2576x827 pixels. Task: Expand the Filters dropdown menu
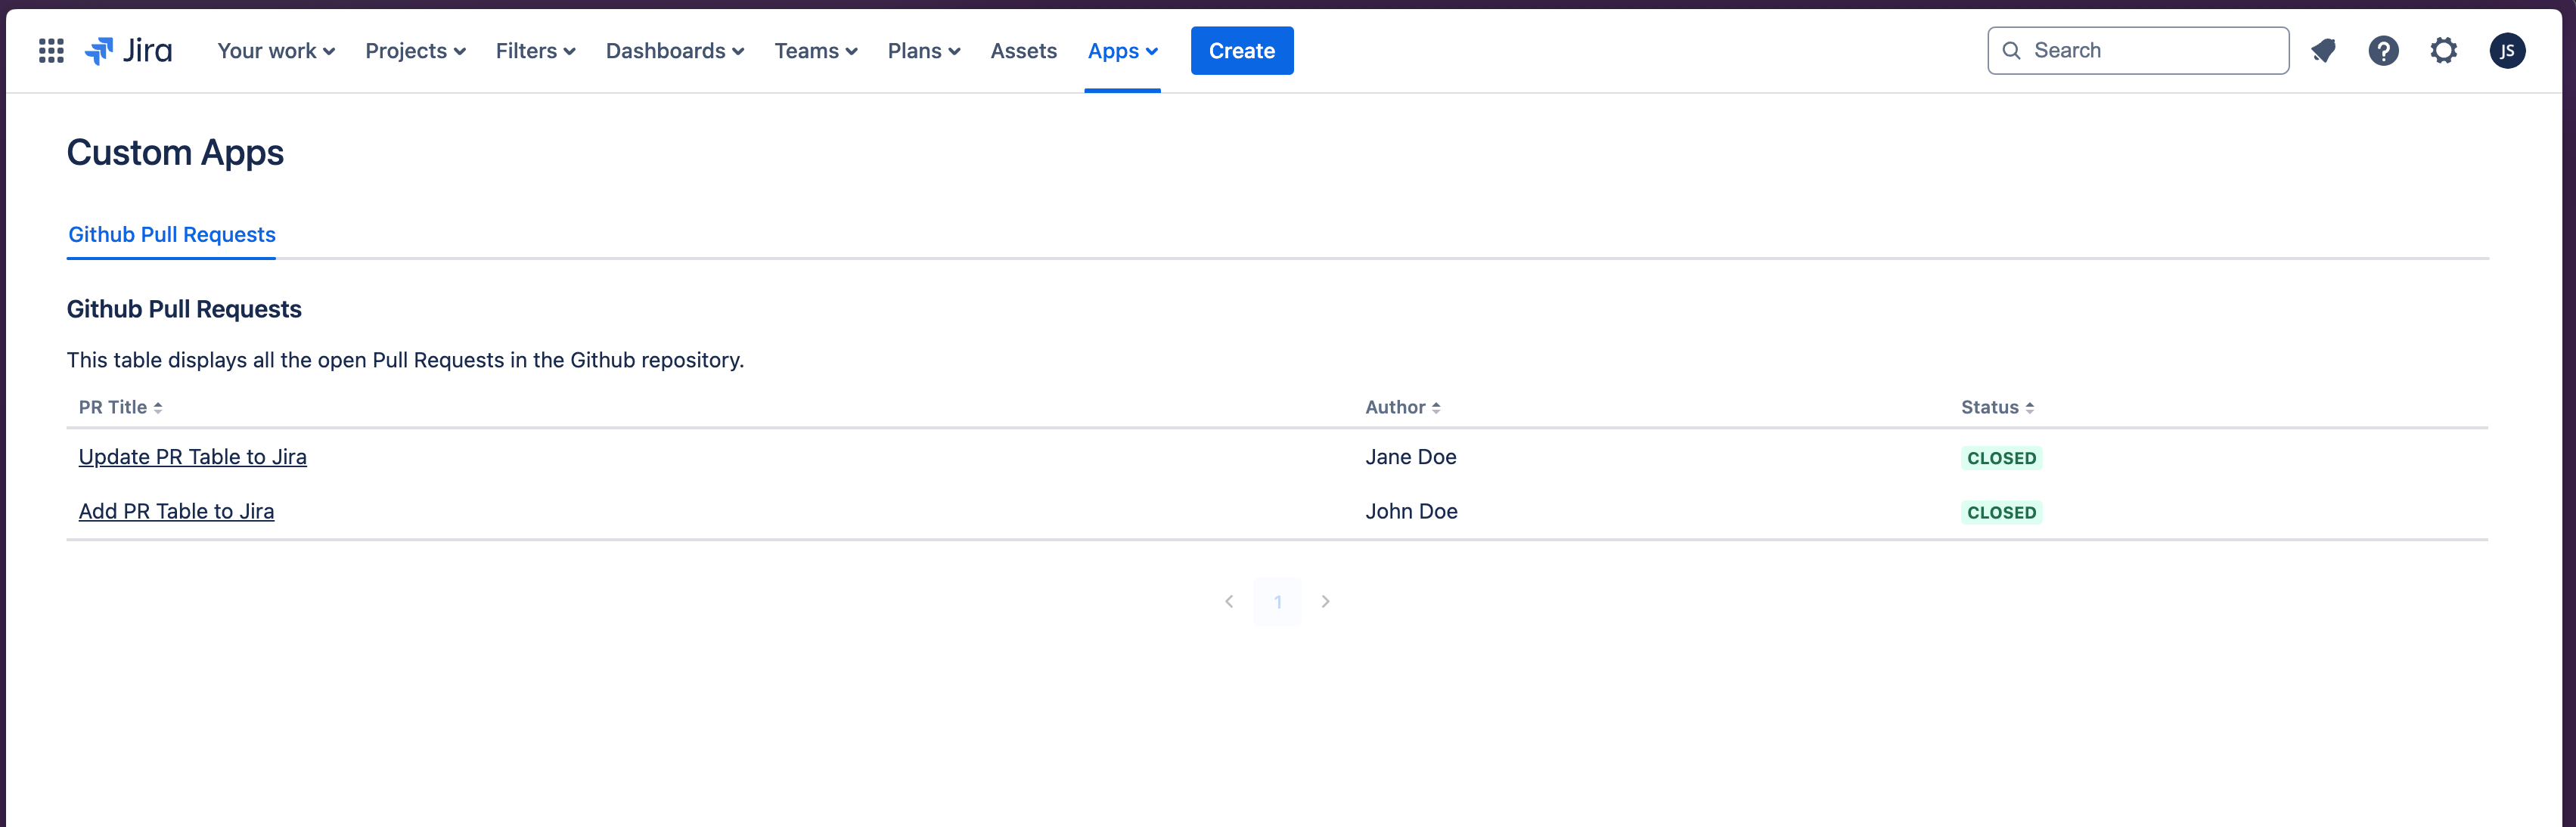coord(534,49)
